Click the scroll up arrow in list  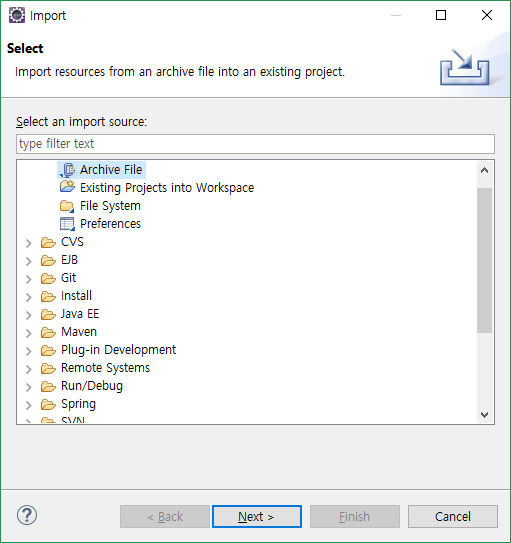click(x=484, y=170)
